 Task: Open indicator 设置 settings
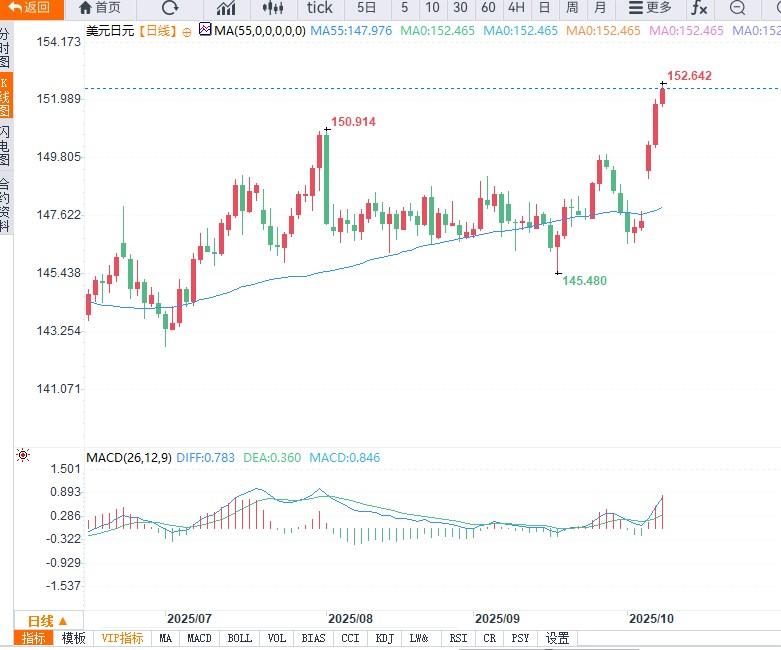click(557, 638)
